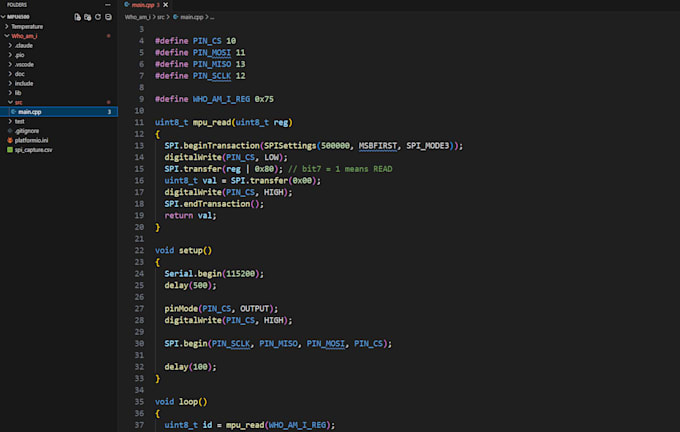Click Who_am_i in the breadcrumb
The image size is (680, 432).
pyautogui.click(x=137, y=17)
